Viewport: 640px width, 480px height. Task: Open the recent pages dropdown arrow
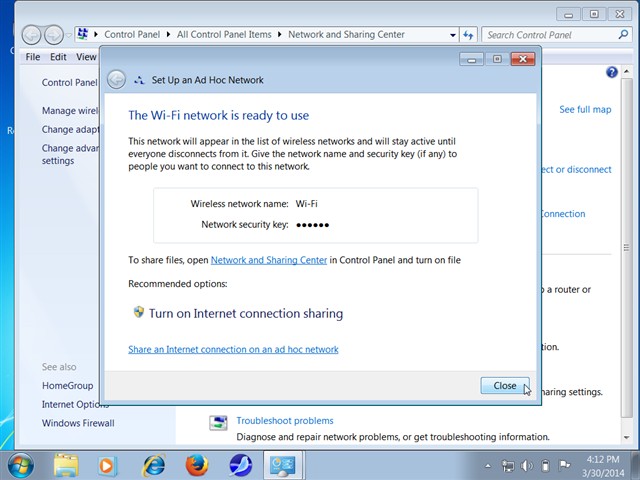(x=69, y=35)
